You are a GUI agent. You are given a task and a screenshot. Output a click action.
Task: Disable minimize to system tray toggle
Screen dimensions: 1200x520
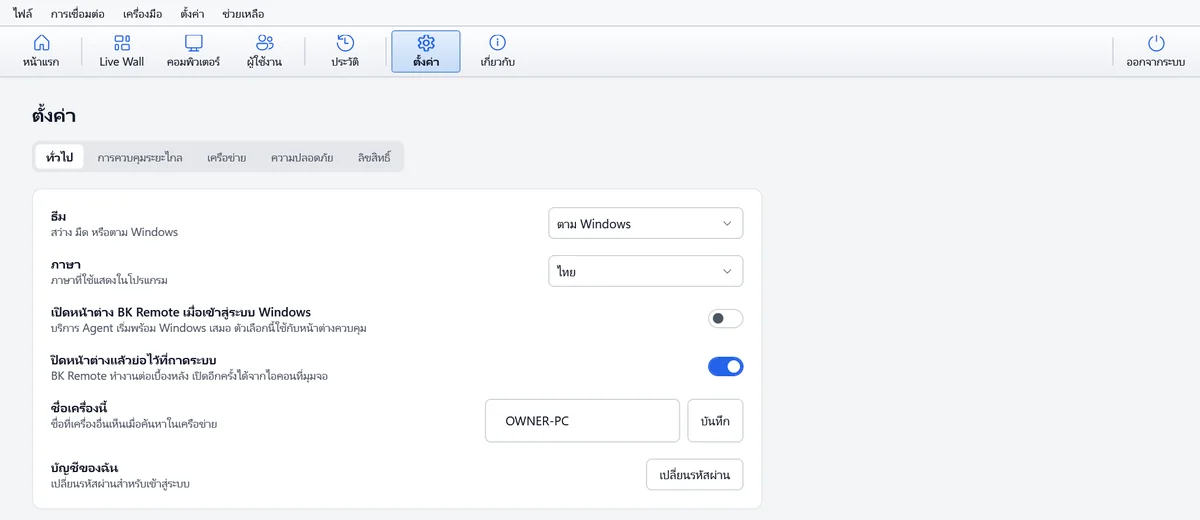click(726, 367)
